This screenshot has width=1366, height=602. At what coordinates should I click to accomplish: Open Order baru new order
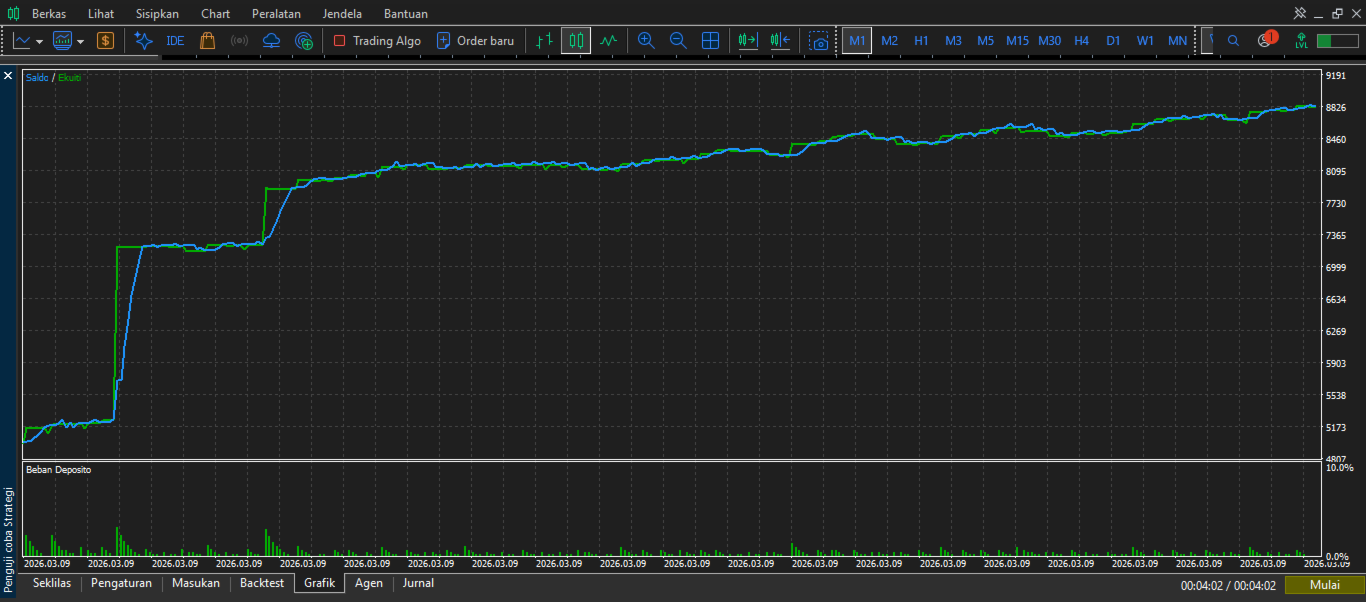(x=475, y=41)
